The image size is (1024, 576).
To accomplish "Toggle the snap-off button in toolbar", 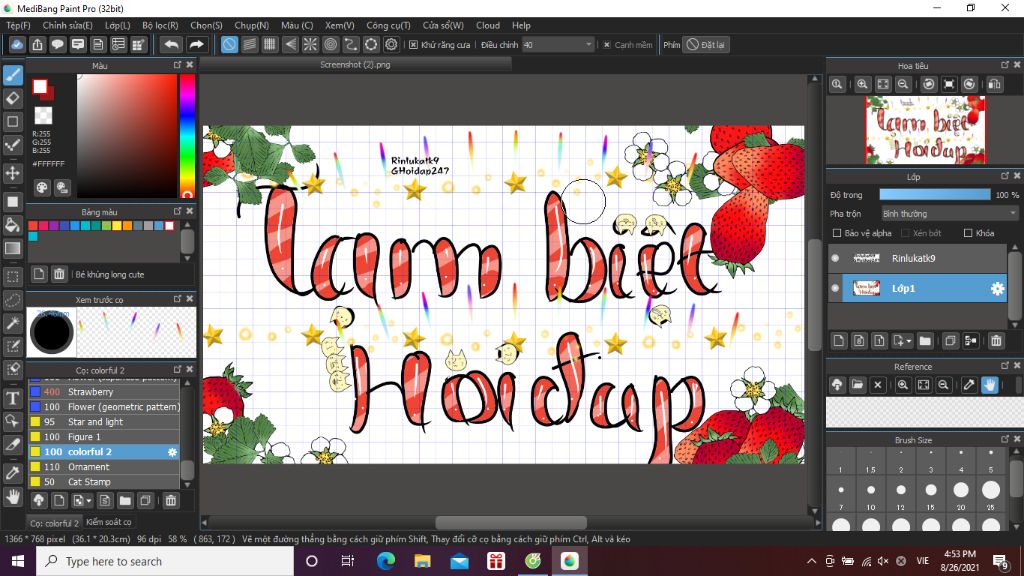I will 229,44.
